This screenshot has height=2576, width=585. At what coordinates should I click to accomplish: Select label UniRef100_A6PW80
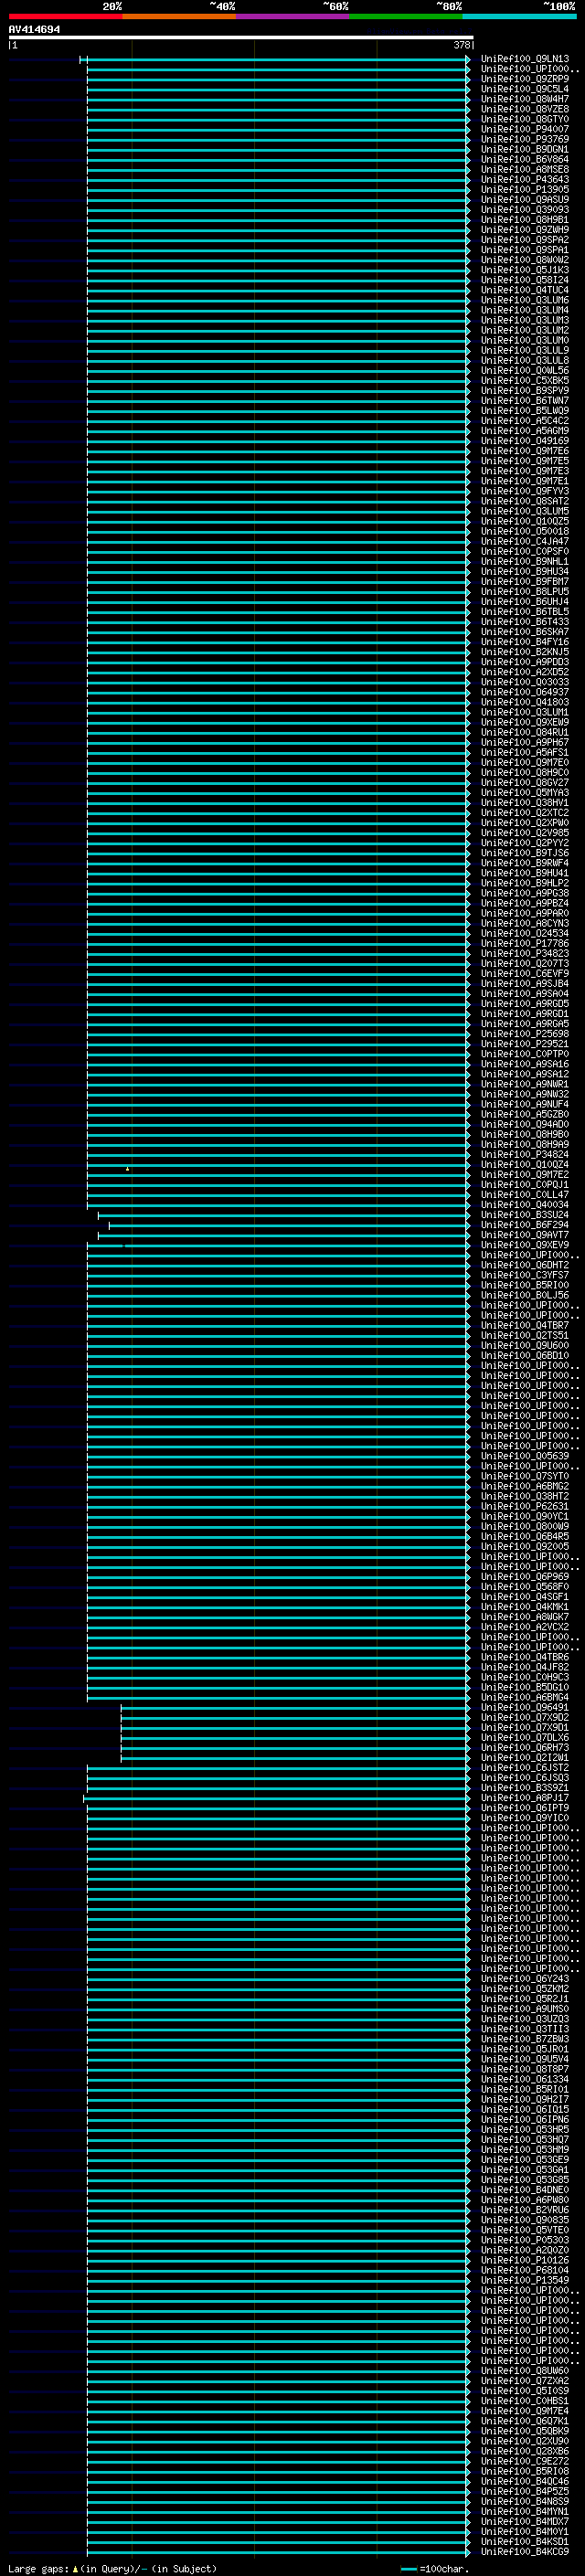(x=525, y=2200)
